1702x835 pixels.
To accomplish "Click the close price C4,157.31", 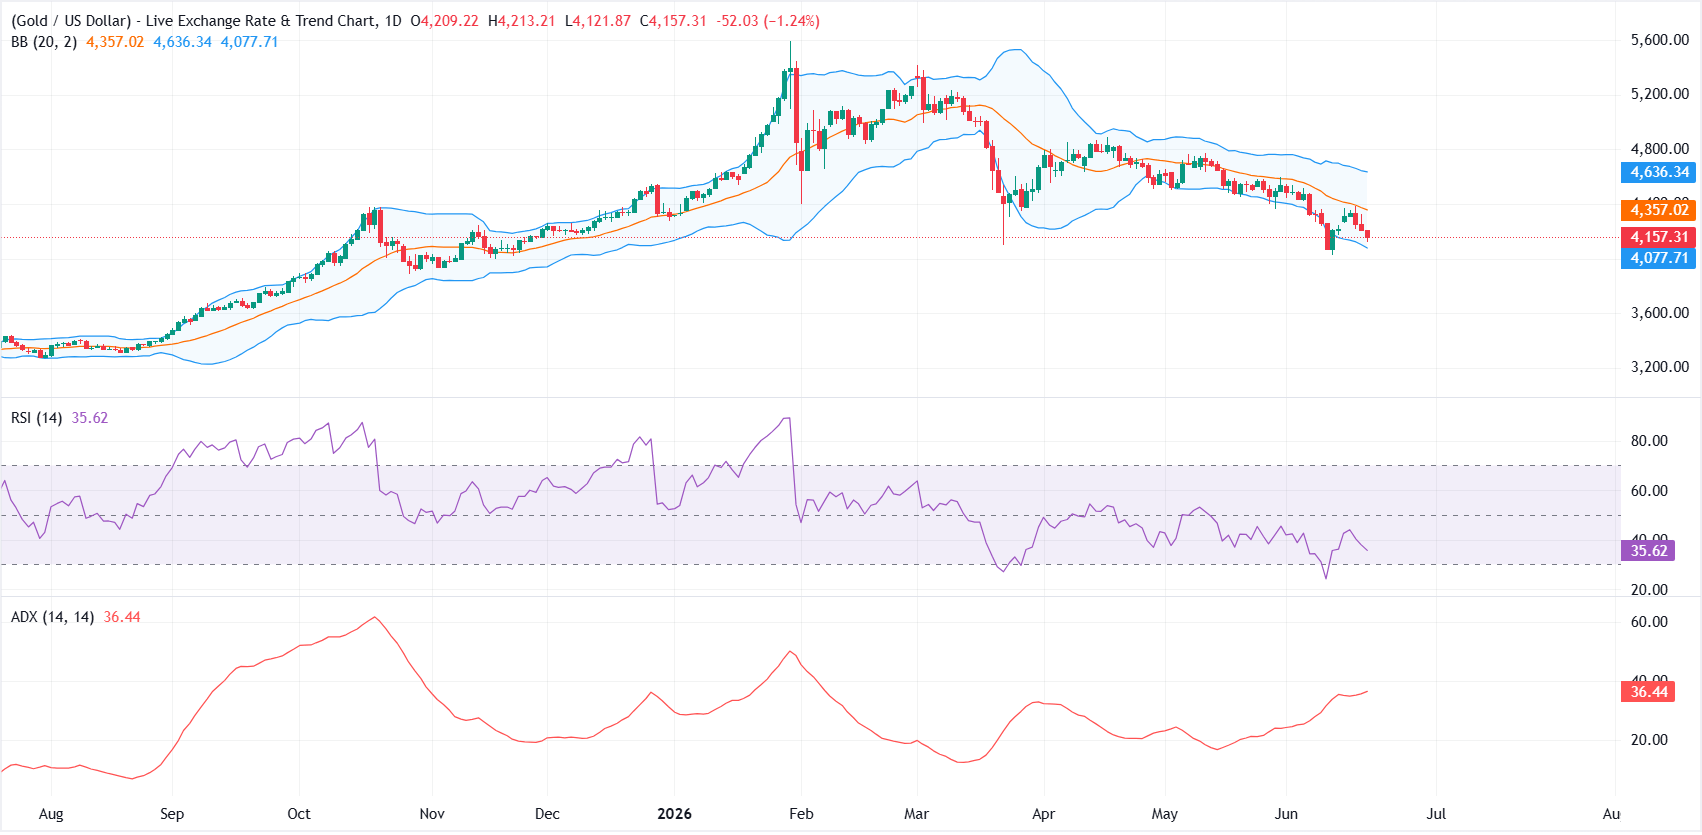I will click(x=673, y=21).
